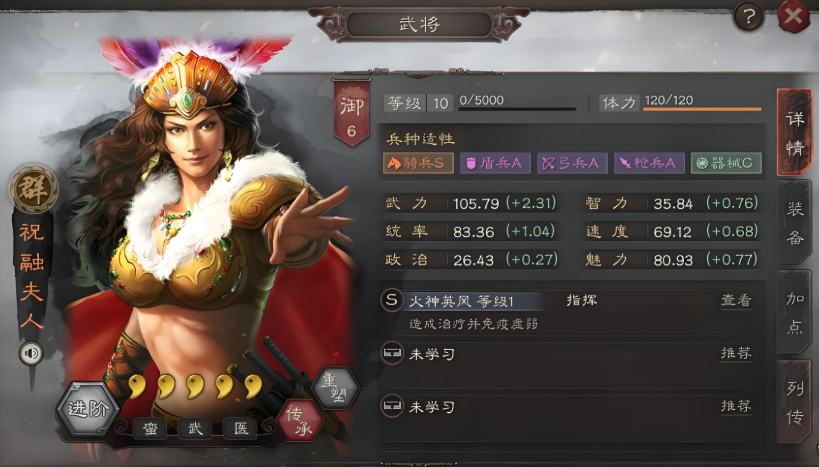Image resolution: width=819 pixels, height=467 pixels.
Task: Mute the general's voice speaker icon
Action: click(31, 354)
